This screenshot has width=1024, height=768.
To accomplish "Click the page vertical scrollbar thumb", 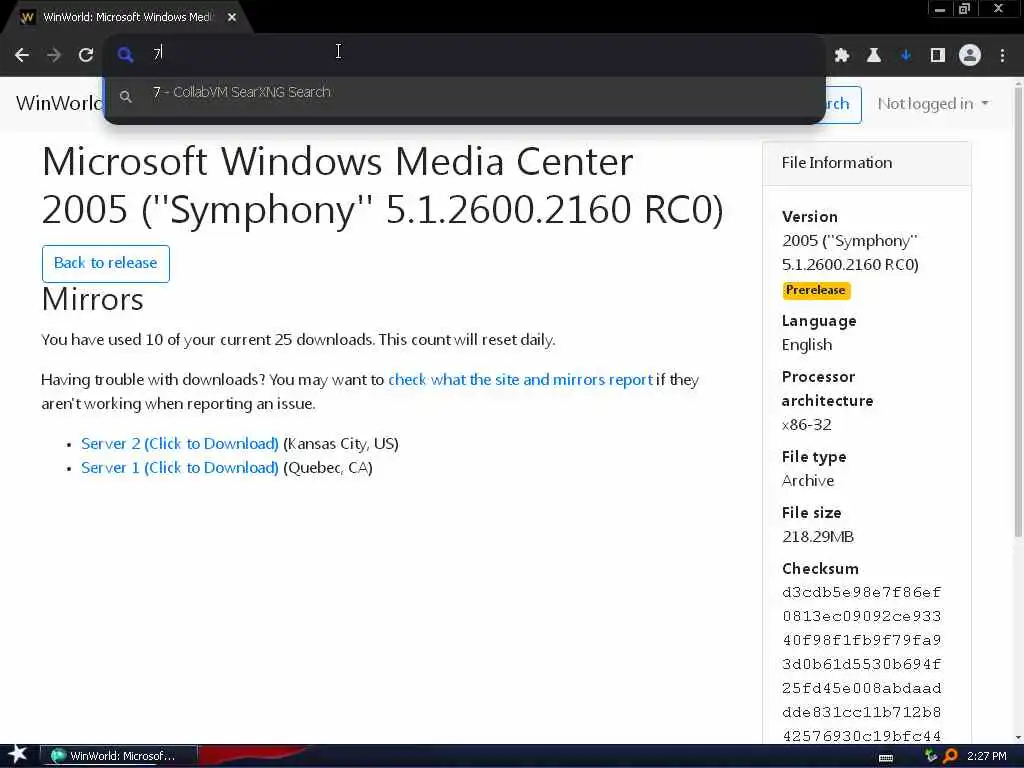I will pos(1018,313).
